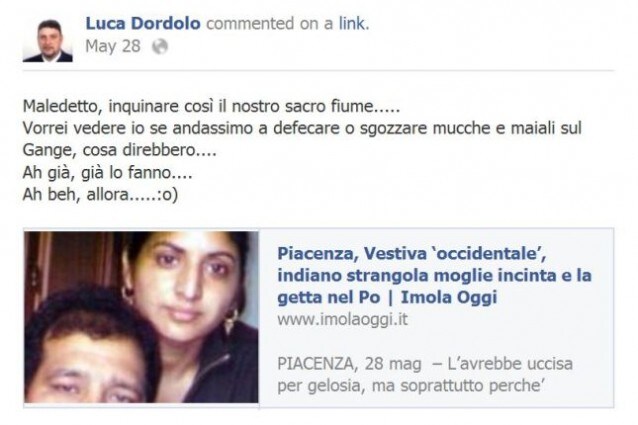Click the globe public privacy icon
Viewport: 638px width, 425px height.
tap(160, 46)
